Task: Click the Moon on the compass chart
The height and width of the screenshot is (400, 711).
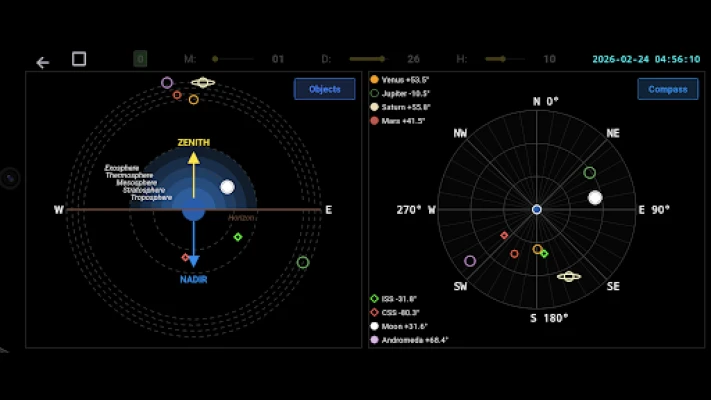Action: [x=595, y=198]
